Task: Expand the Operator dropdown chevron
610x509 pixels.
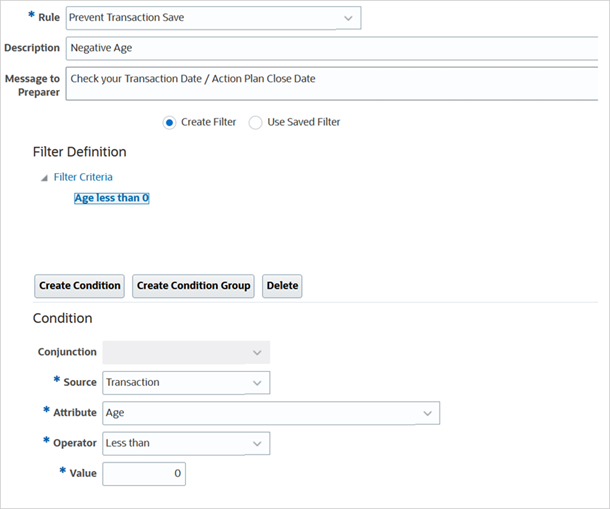Action: click(x=257, y=442)
